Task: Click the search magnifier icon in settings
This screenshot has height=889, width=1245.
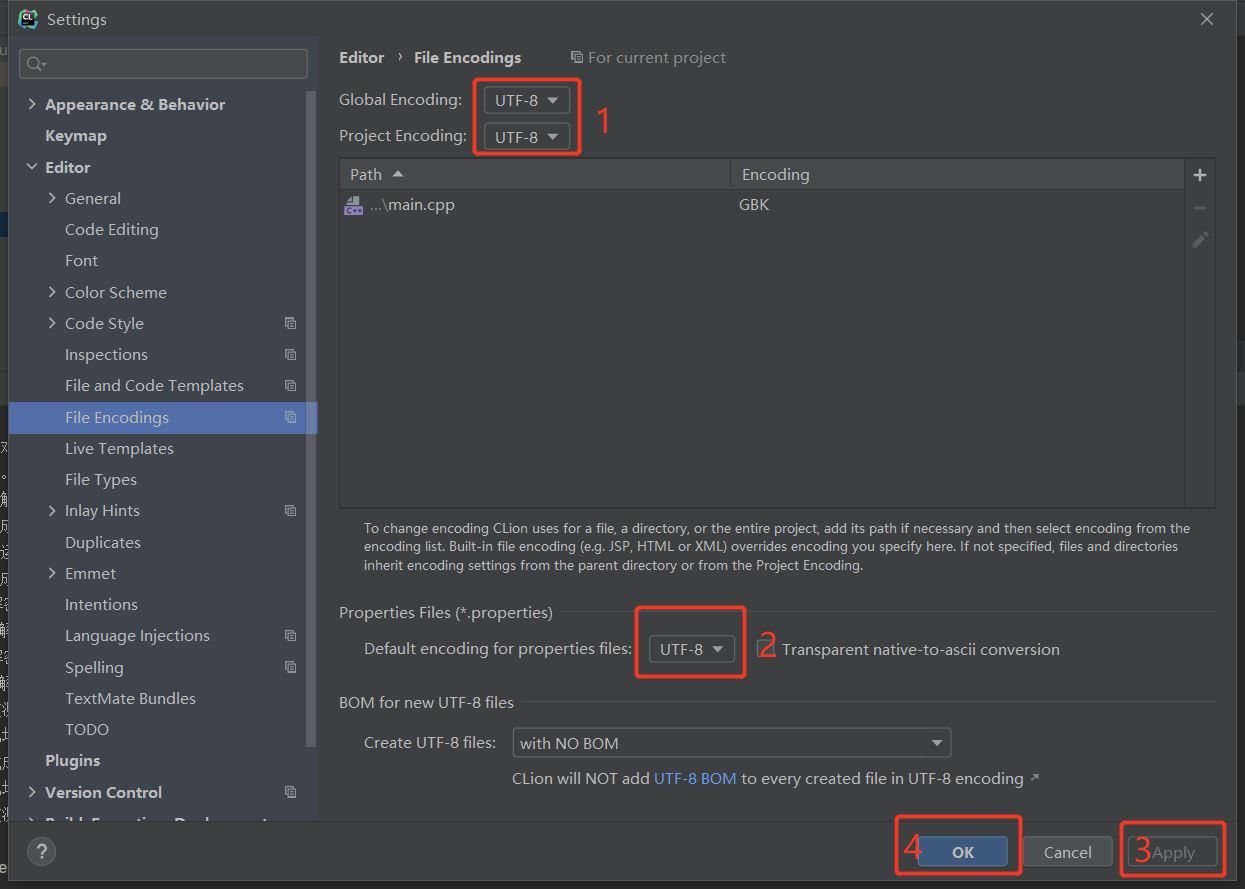Action: (x=35, y=64)
